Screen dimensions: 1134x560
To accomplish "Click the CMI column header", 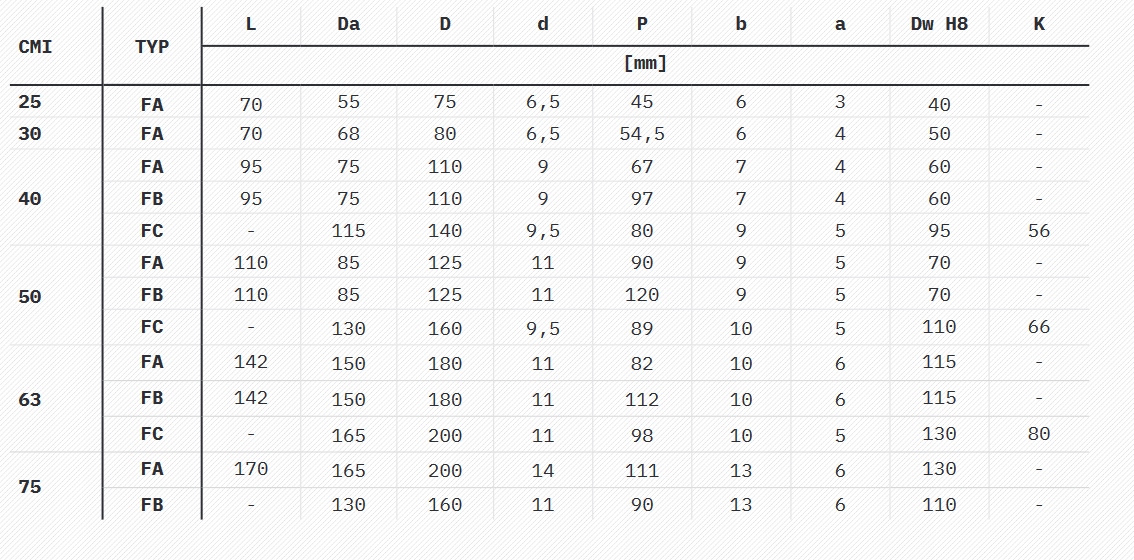I will pos(35,47).
